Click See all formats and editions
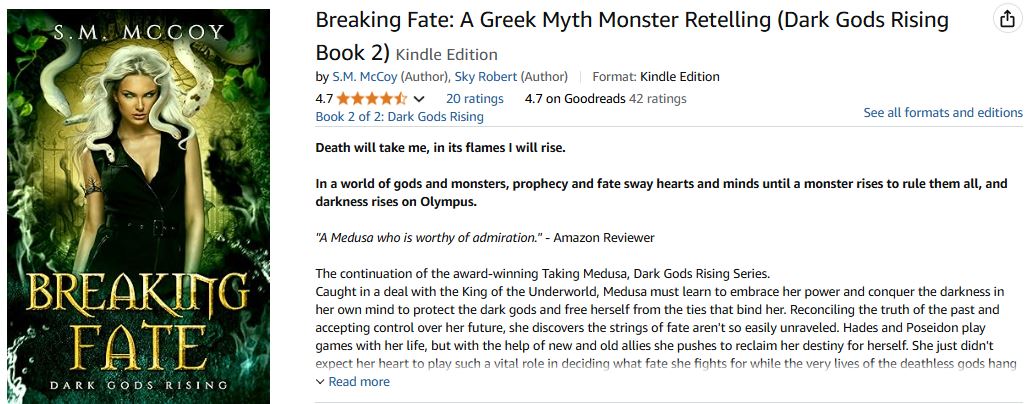The height and width of the screenshot is (404, 1028). (943, 113)
